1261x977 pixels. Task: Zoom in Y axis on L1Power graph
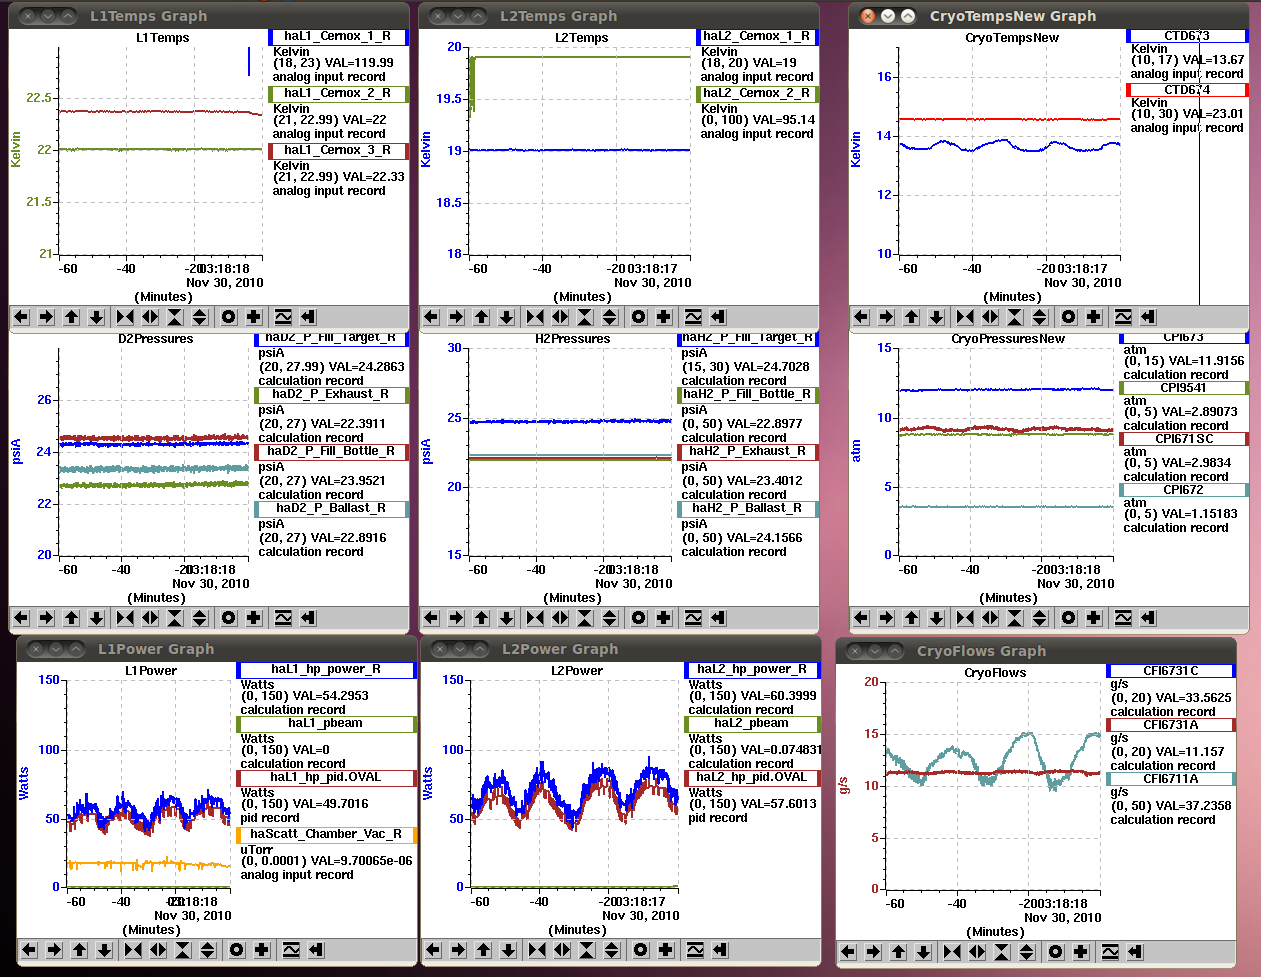point(183,950)
